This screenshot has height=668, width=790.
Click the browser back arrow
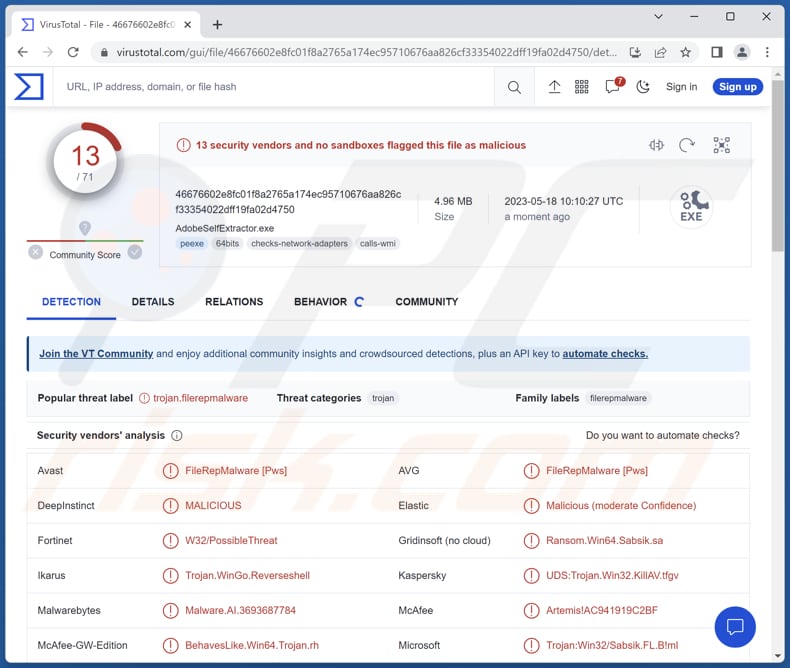point(23,52)
